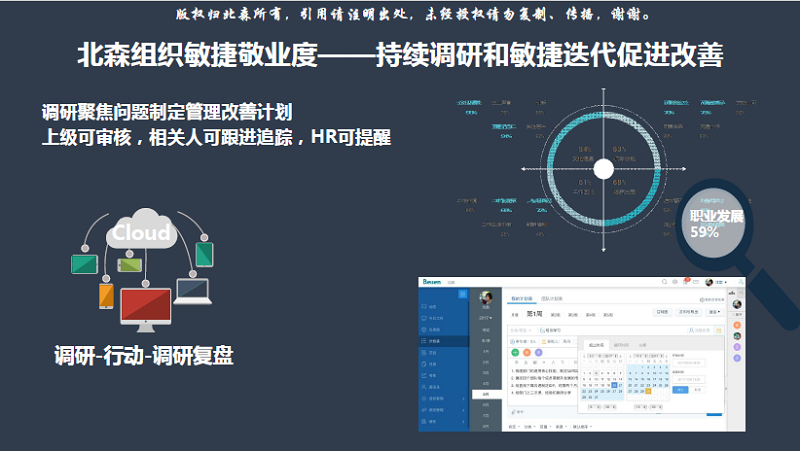Select the highlighted list-icon item in the blue sidebar
The height and width of the screenshot is (451, 800).
pos(444,341)
